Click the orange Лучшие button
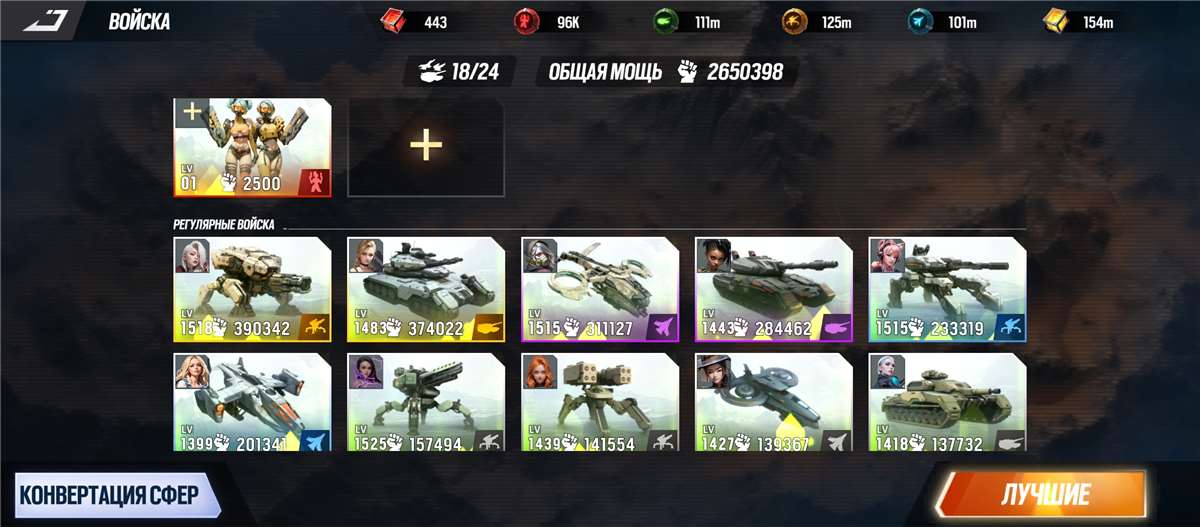Image resolution: width=1200 pixels, height=527 pixels. [1044, 495]
